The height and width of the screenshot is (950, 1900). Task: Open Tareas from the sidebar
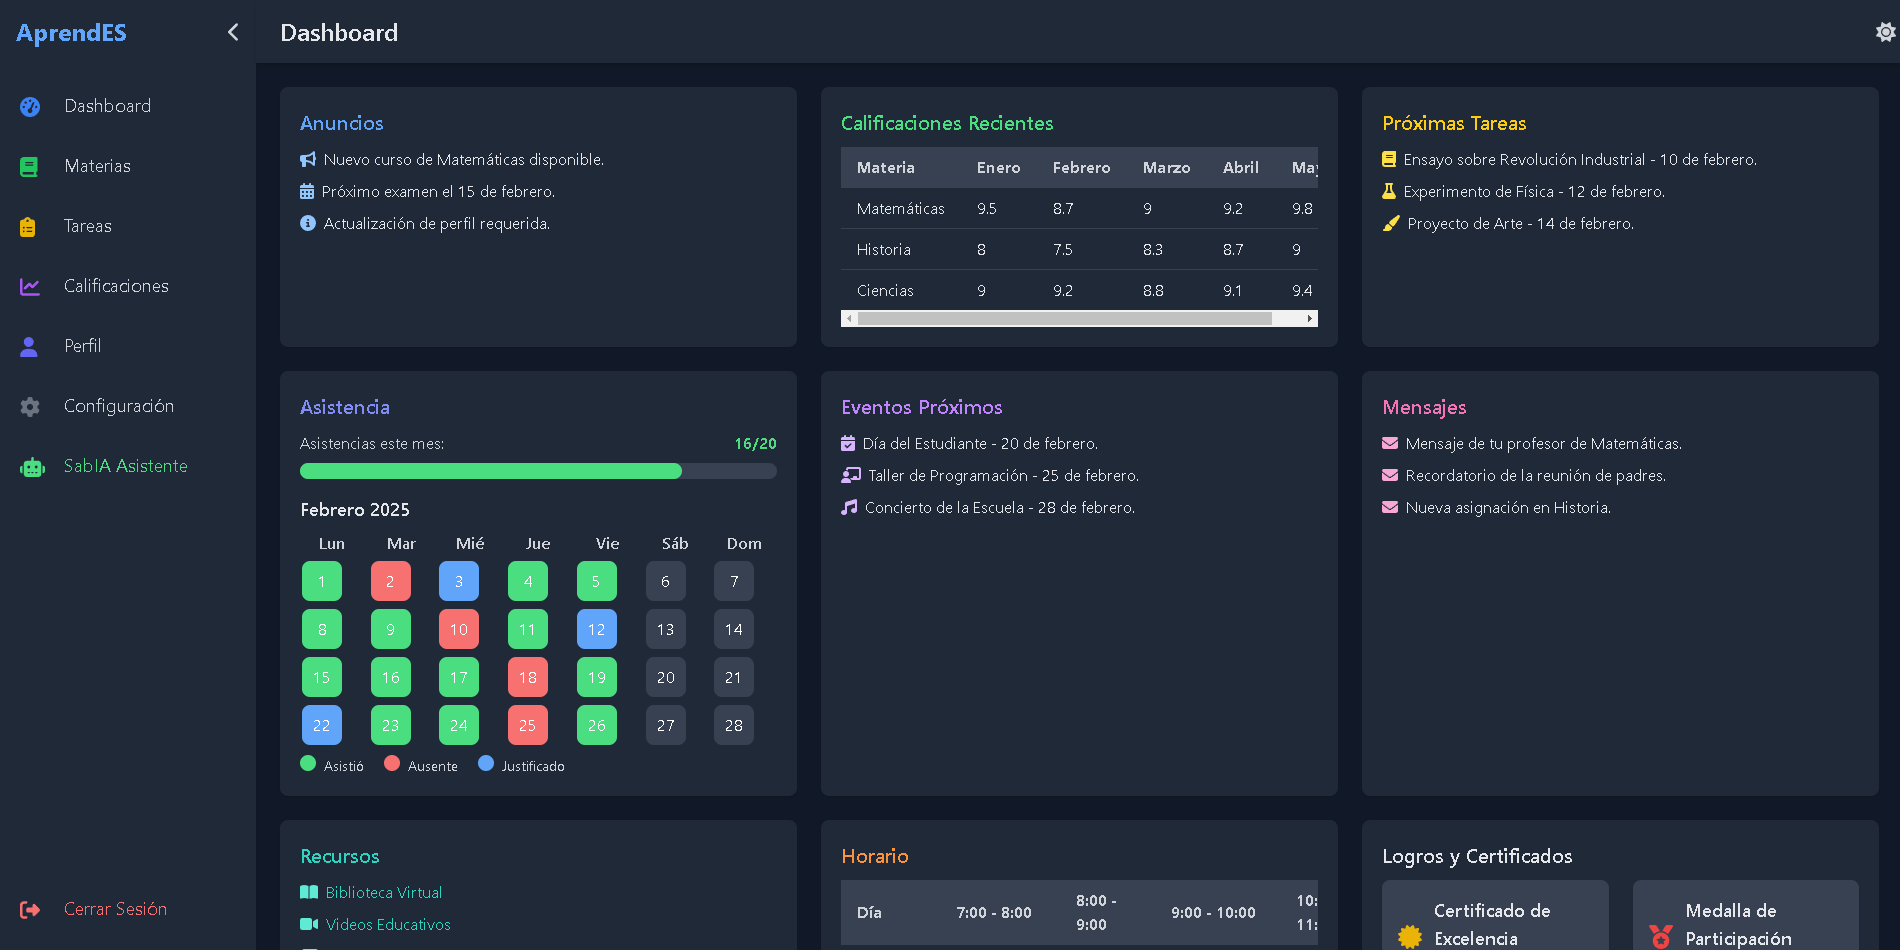[87, 226]
